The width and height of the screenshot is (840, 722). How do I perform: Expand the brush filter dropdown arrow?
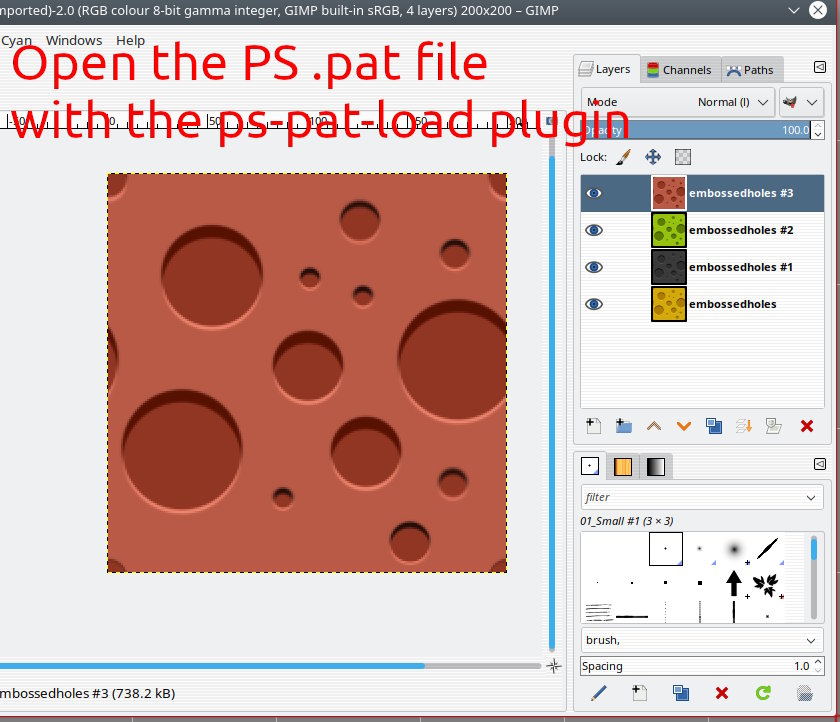[811, 498]
